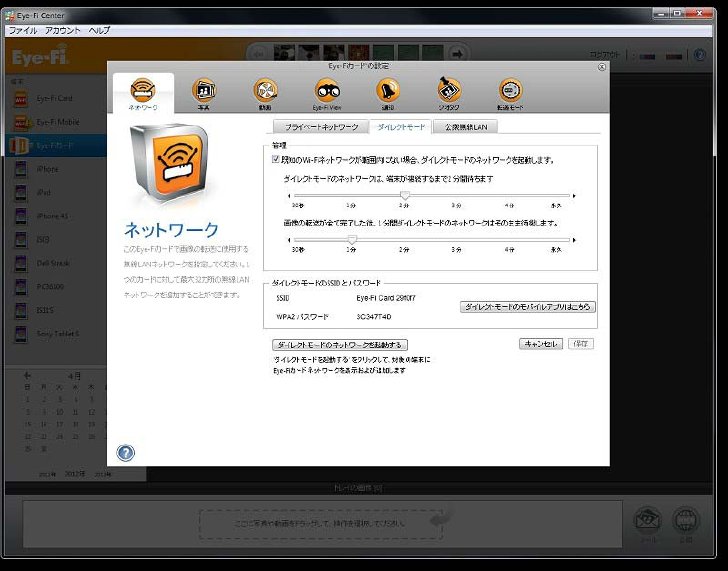Select Dell Streak device in the sidebar
728x571 pixels.
click(56, 263)
